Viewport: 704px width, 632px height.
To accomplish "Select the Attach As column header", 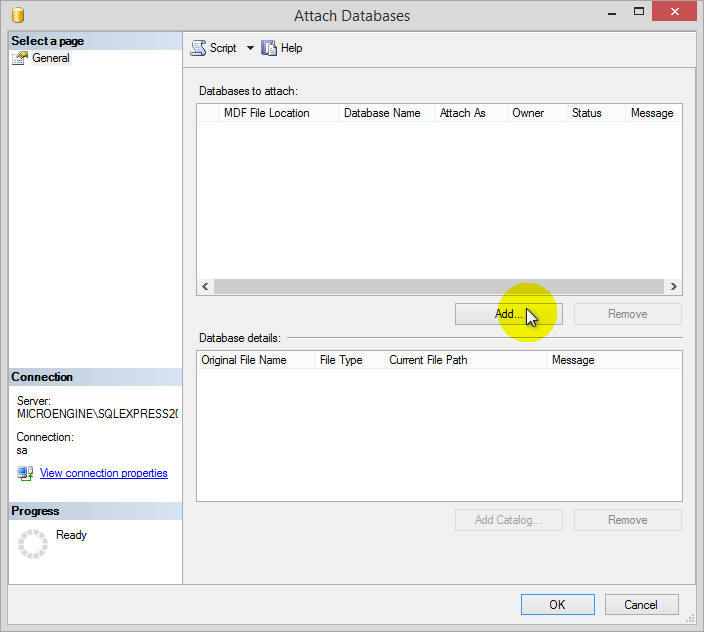I will tap(462, 113).
